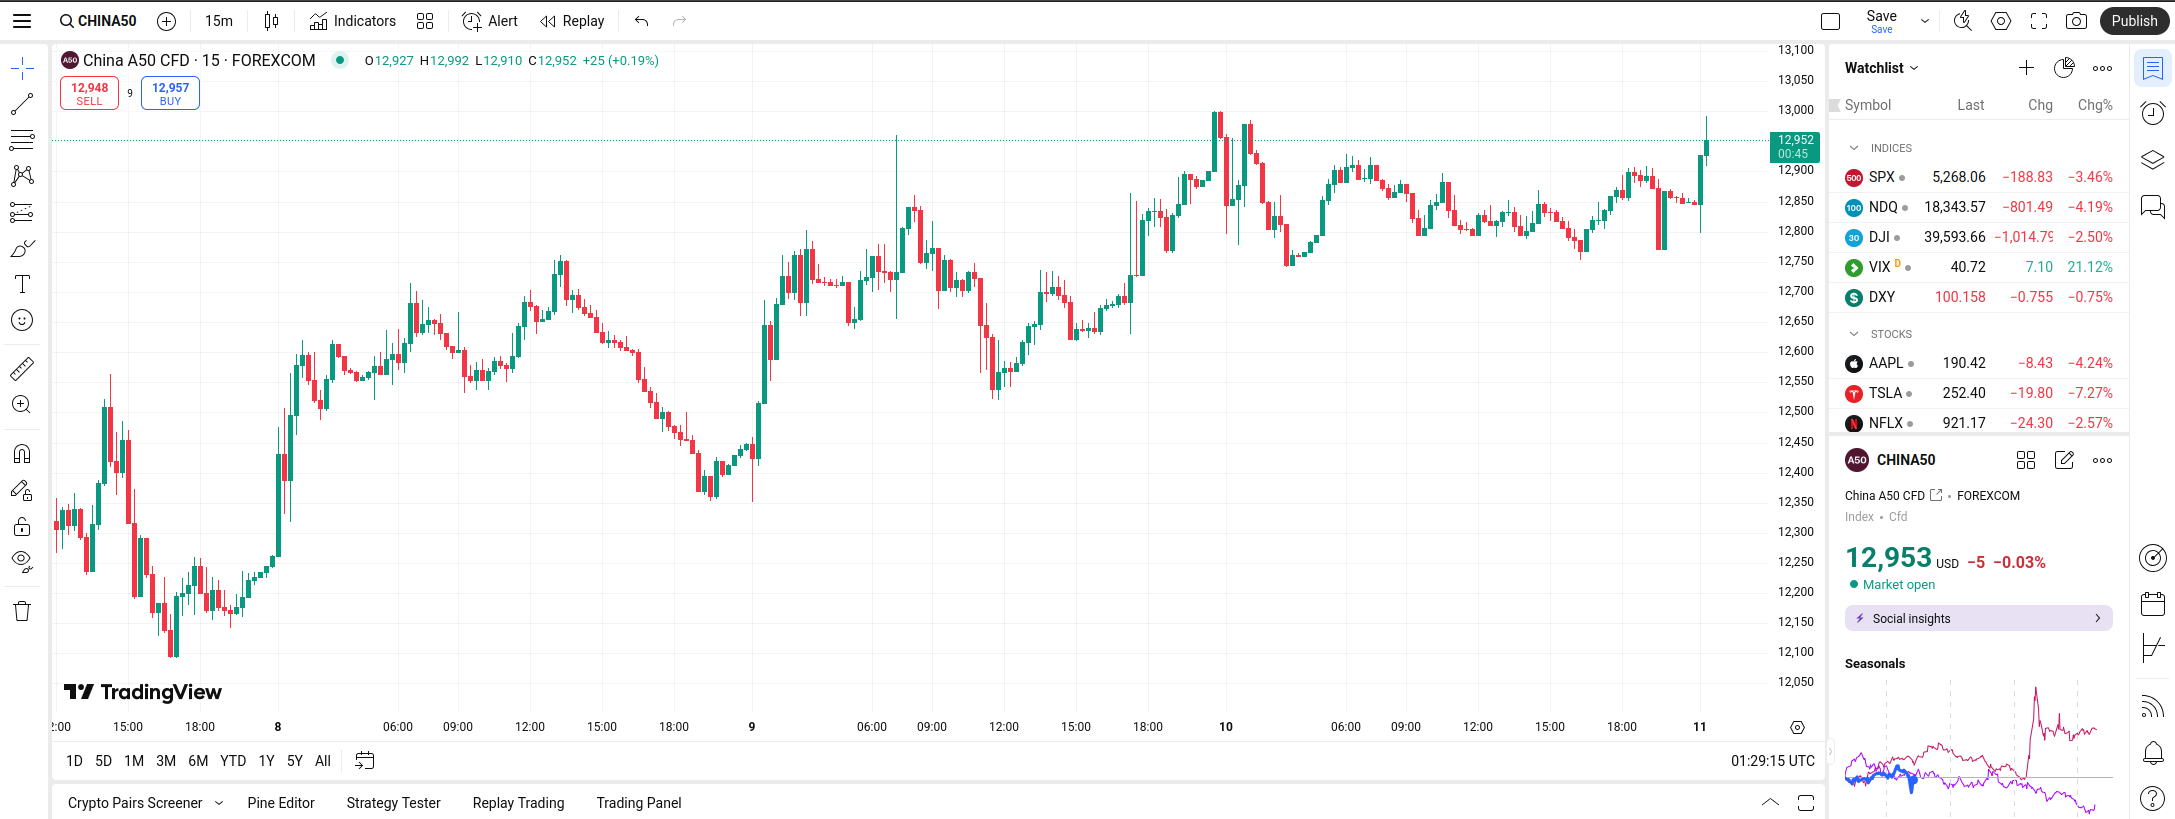Open the emoji icons tool
Screen dimensions: 2175x819
point(22,320)
